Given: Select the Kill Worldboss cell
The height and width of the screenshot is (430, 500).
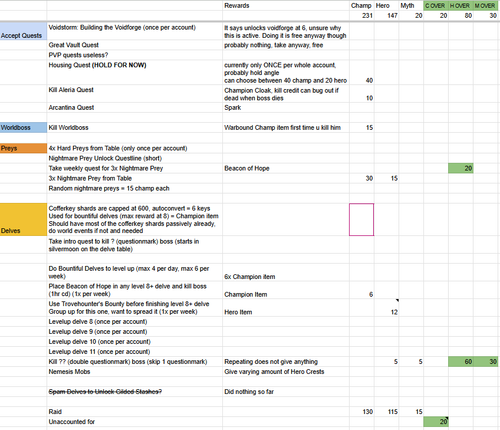Looking at the screenshot, I should click(135, 127).
